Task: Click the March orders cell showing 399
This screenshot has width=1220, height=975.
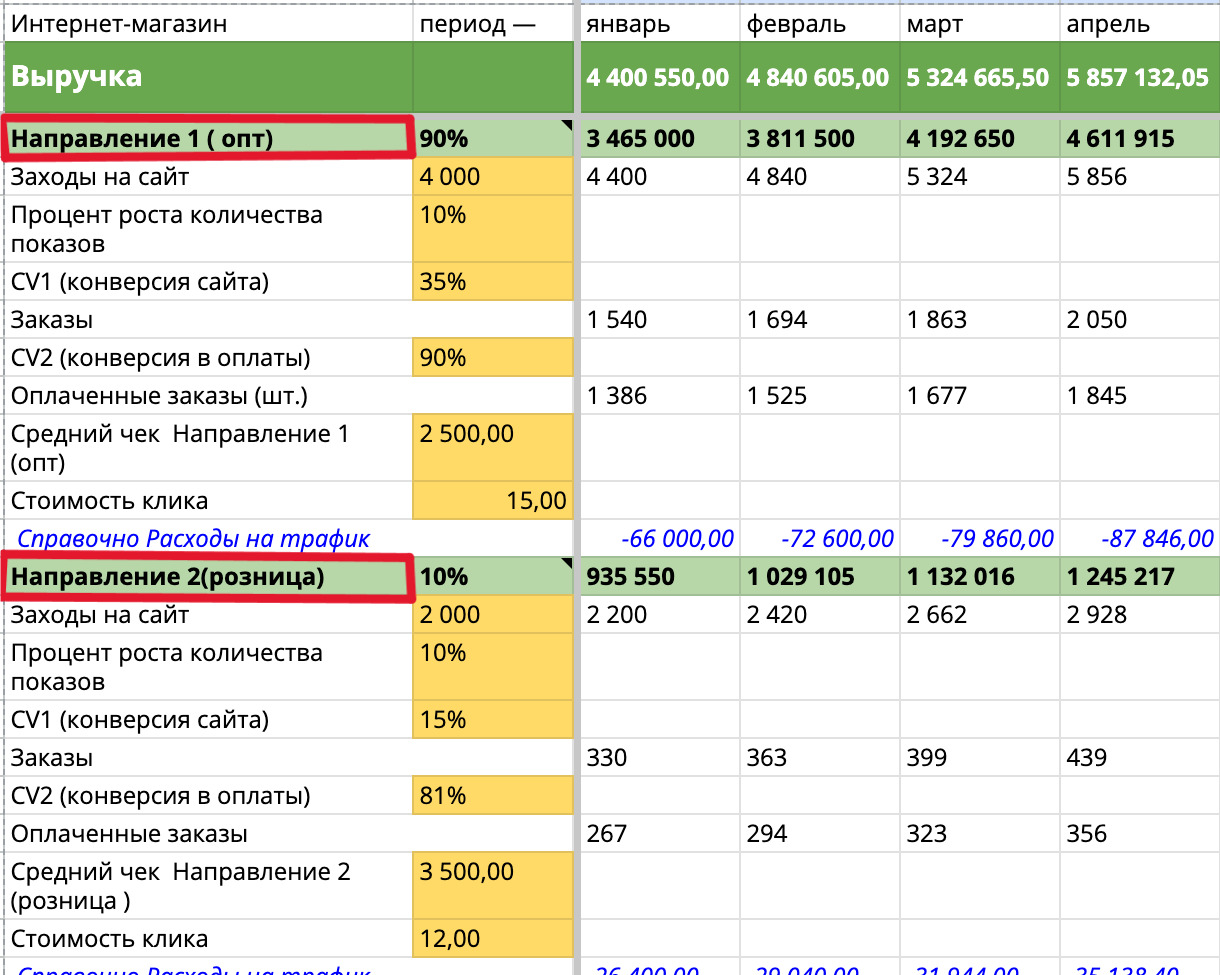Action: pos(978,757)
